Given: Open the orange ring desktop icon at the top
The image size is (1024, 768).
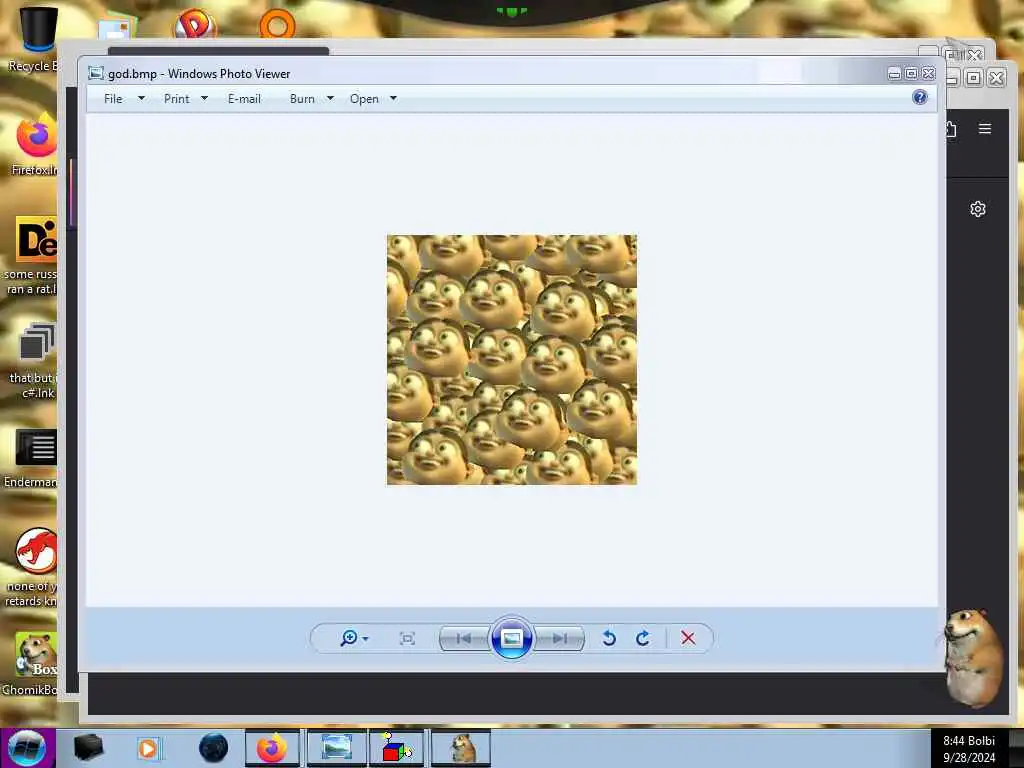Looking at the screenshot, I should tap(278, 25).
